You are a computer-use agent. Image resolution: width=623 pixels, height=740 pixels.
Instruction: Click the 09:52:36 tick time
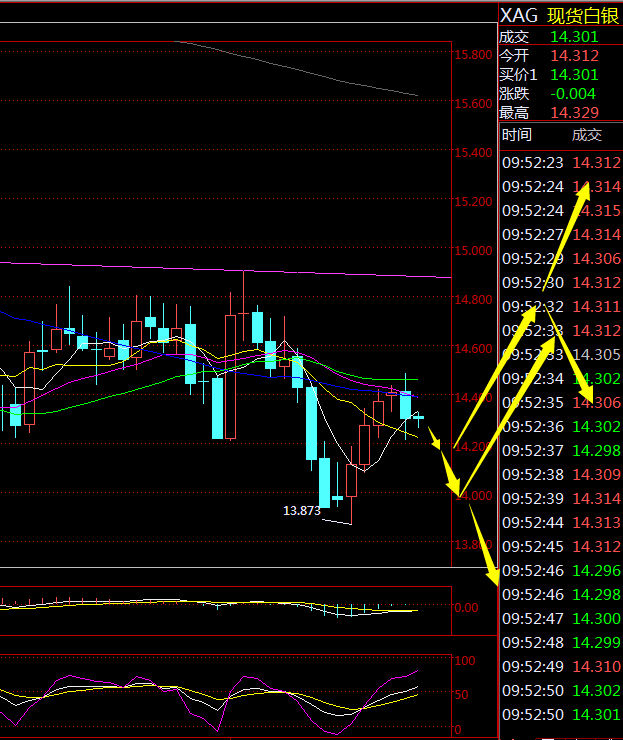533,427
